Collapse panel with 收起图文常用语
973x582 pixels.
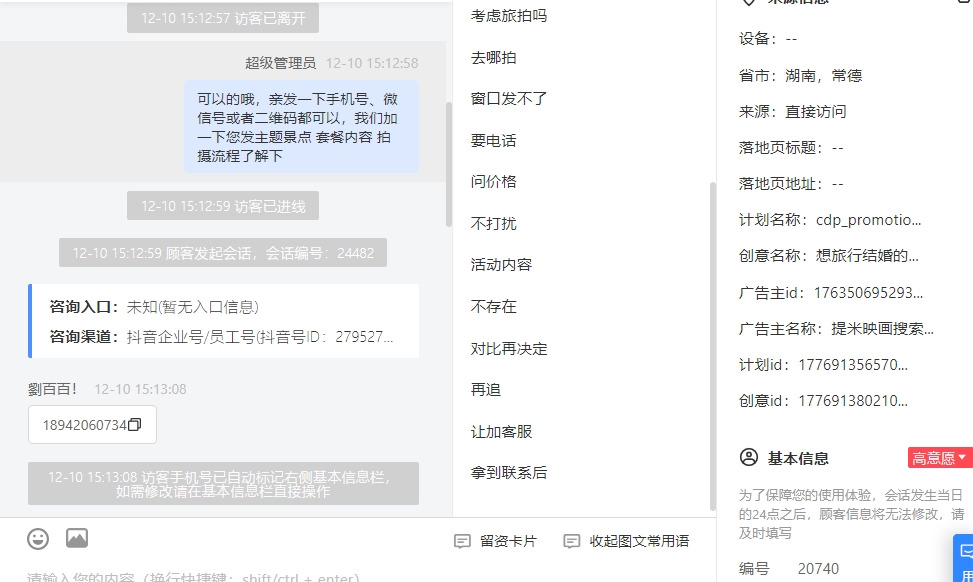click(x=626, y=541)
